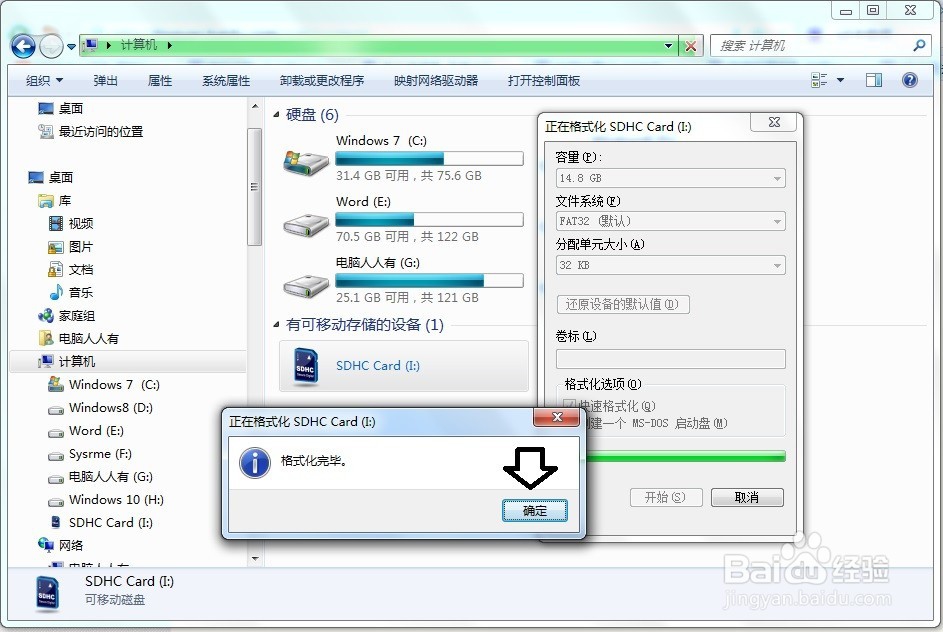Click the Word (E:) drive icon
The width and height of the screenshot is (943, 632).
pyautogui.click(x=306, y=224)
